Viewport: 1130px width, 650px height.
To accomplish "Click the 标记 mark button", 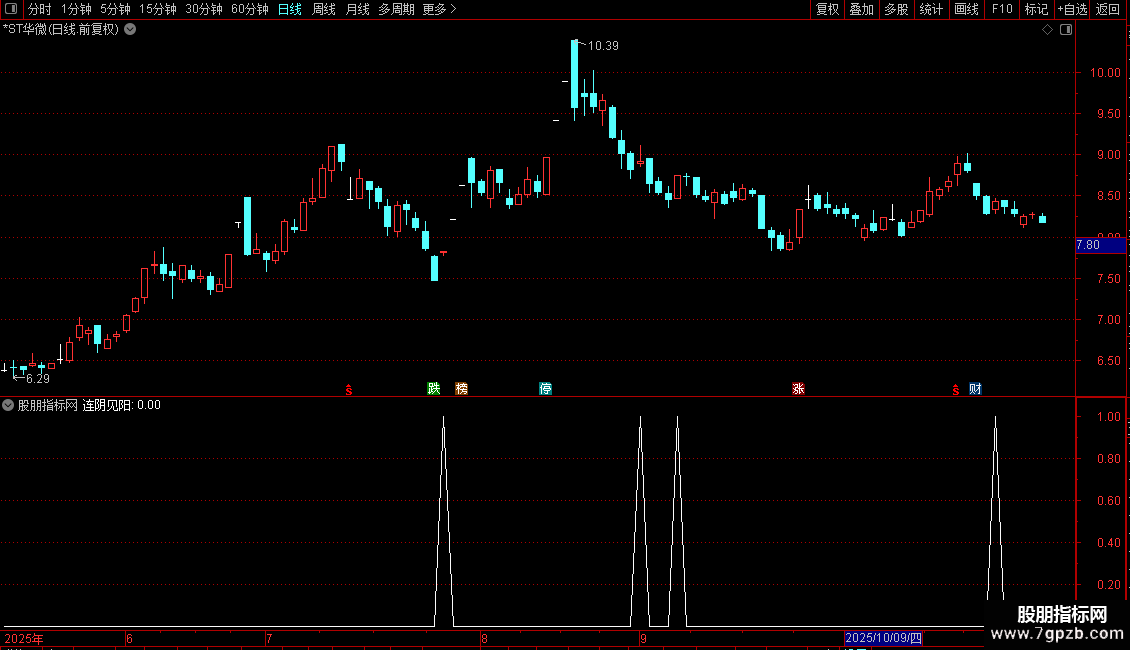I will click(x=1036, y=9).
